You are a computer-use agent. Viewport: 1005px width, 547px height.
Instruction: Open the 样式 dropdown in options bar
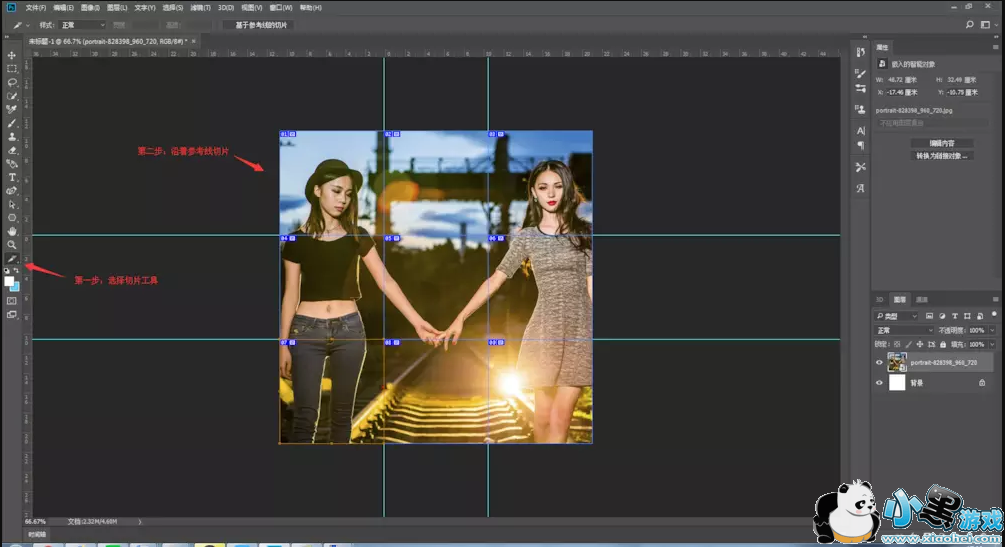click(x=82, y=25)
